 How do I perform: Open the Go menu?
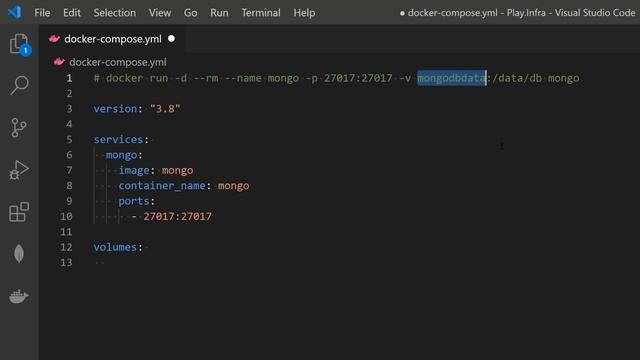pos(190,13)
